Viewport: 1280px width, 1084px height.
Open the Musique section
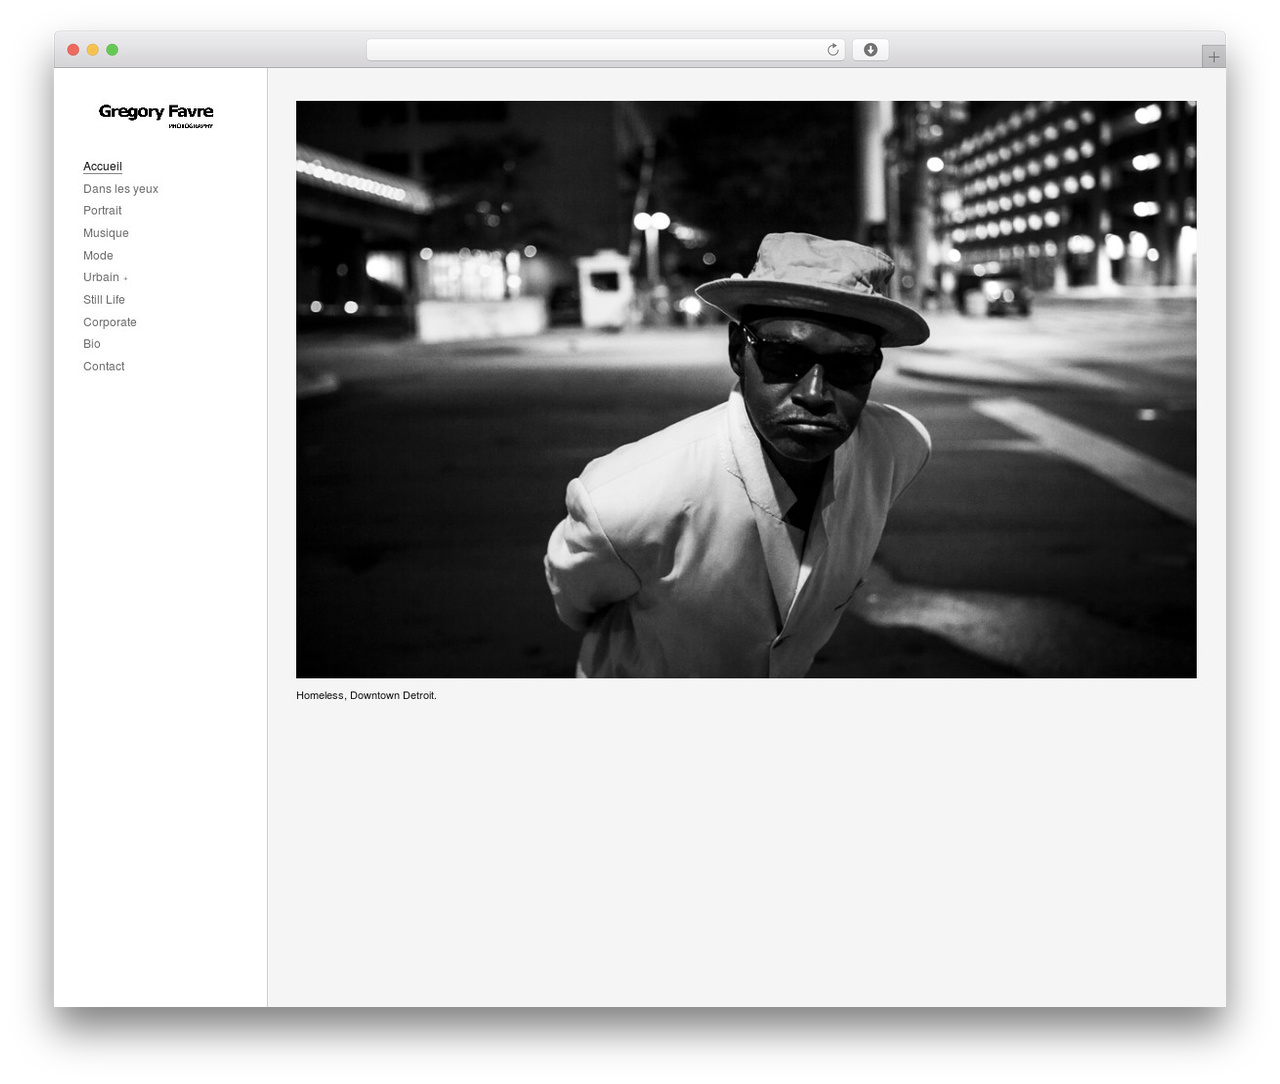point(106,233)
